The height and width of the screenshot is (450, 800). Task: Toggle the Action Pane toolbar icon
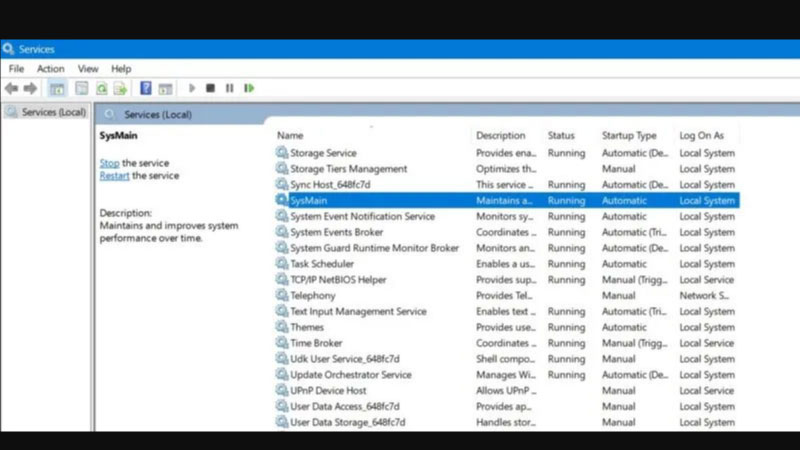click(165, 88)
